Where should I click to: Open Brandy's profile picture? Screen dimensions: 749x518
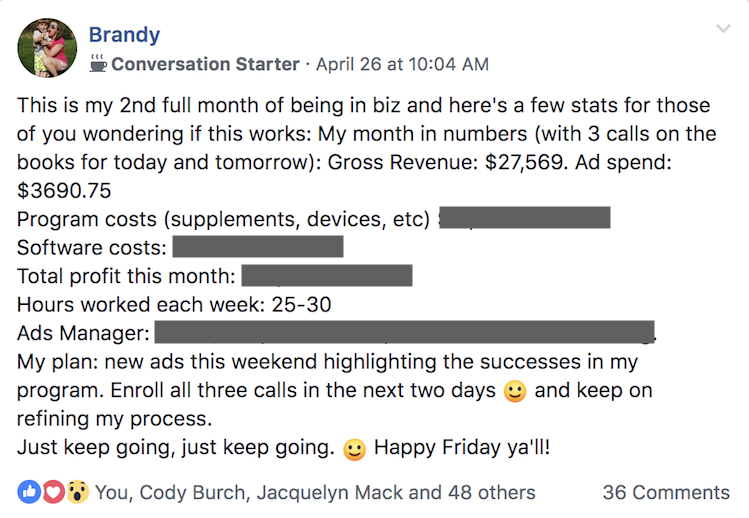pyautogui.click(x=47, y=48)
